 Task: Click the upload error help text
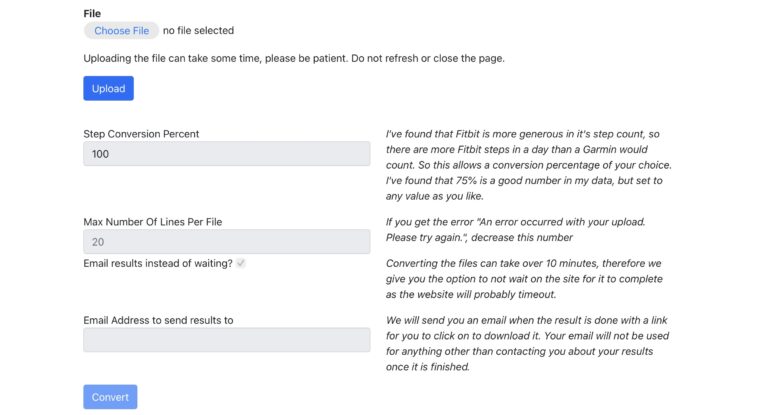pos(515,229)
